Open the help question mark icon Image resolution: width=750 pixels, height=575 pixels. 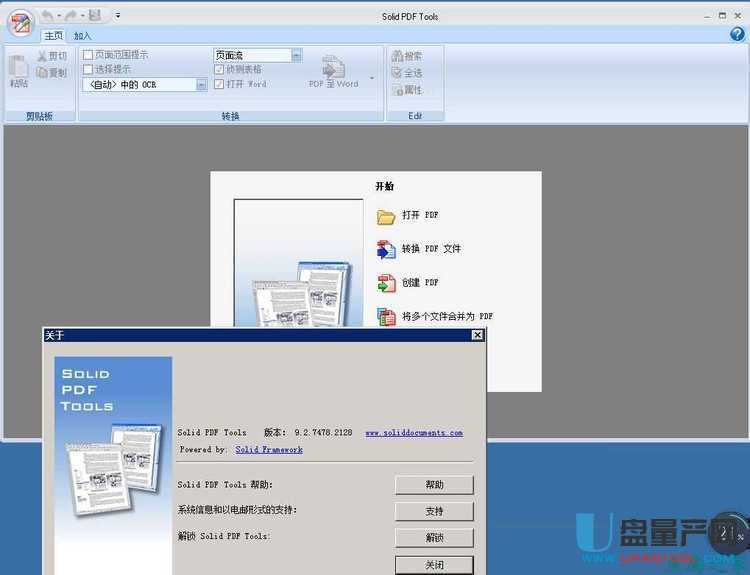click(x=737, y=34)
